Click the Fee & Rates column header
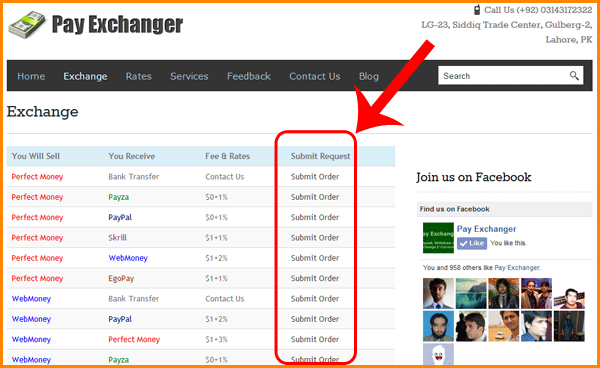The width and height of the screenshot is (600, 368). [227, 156]
